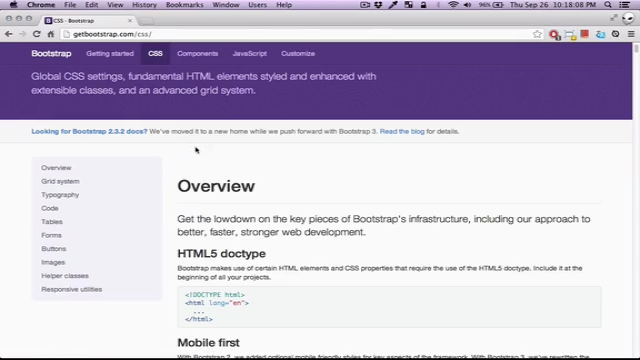Jump to Tables in sidebar
The width and height of the screenshot is (640, 360).
(x=52, y=222)
